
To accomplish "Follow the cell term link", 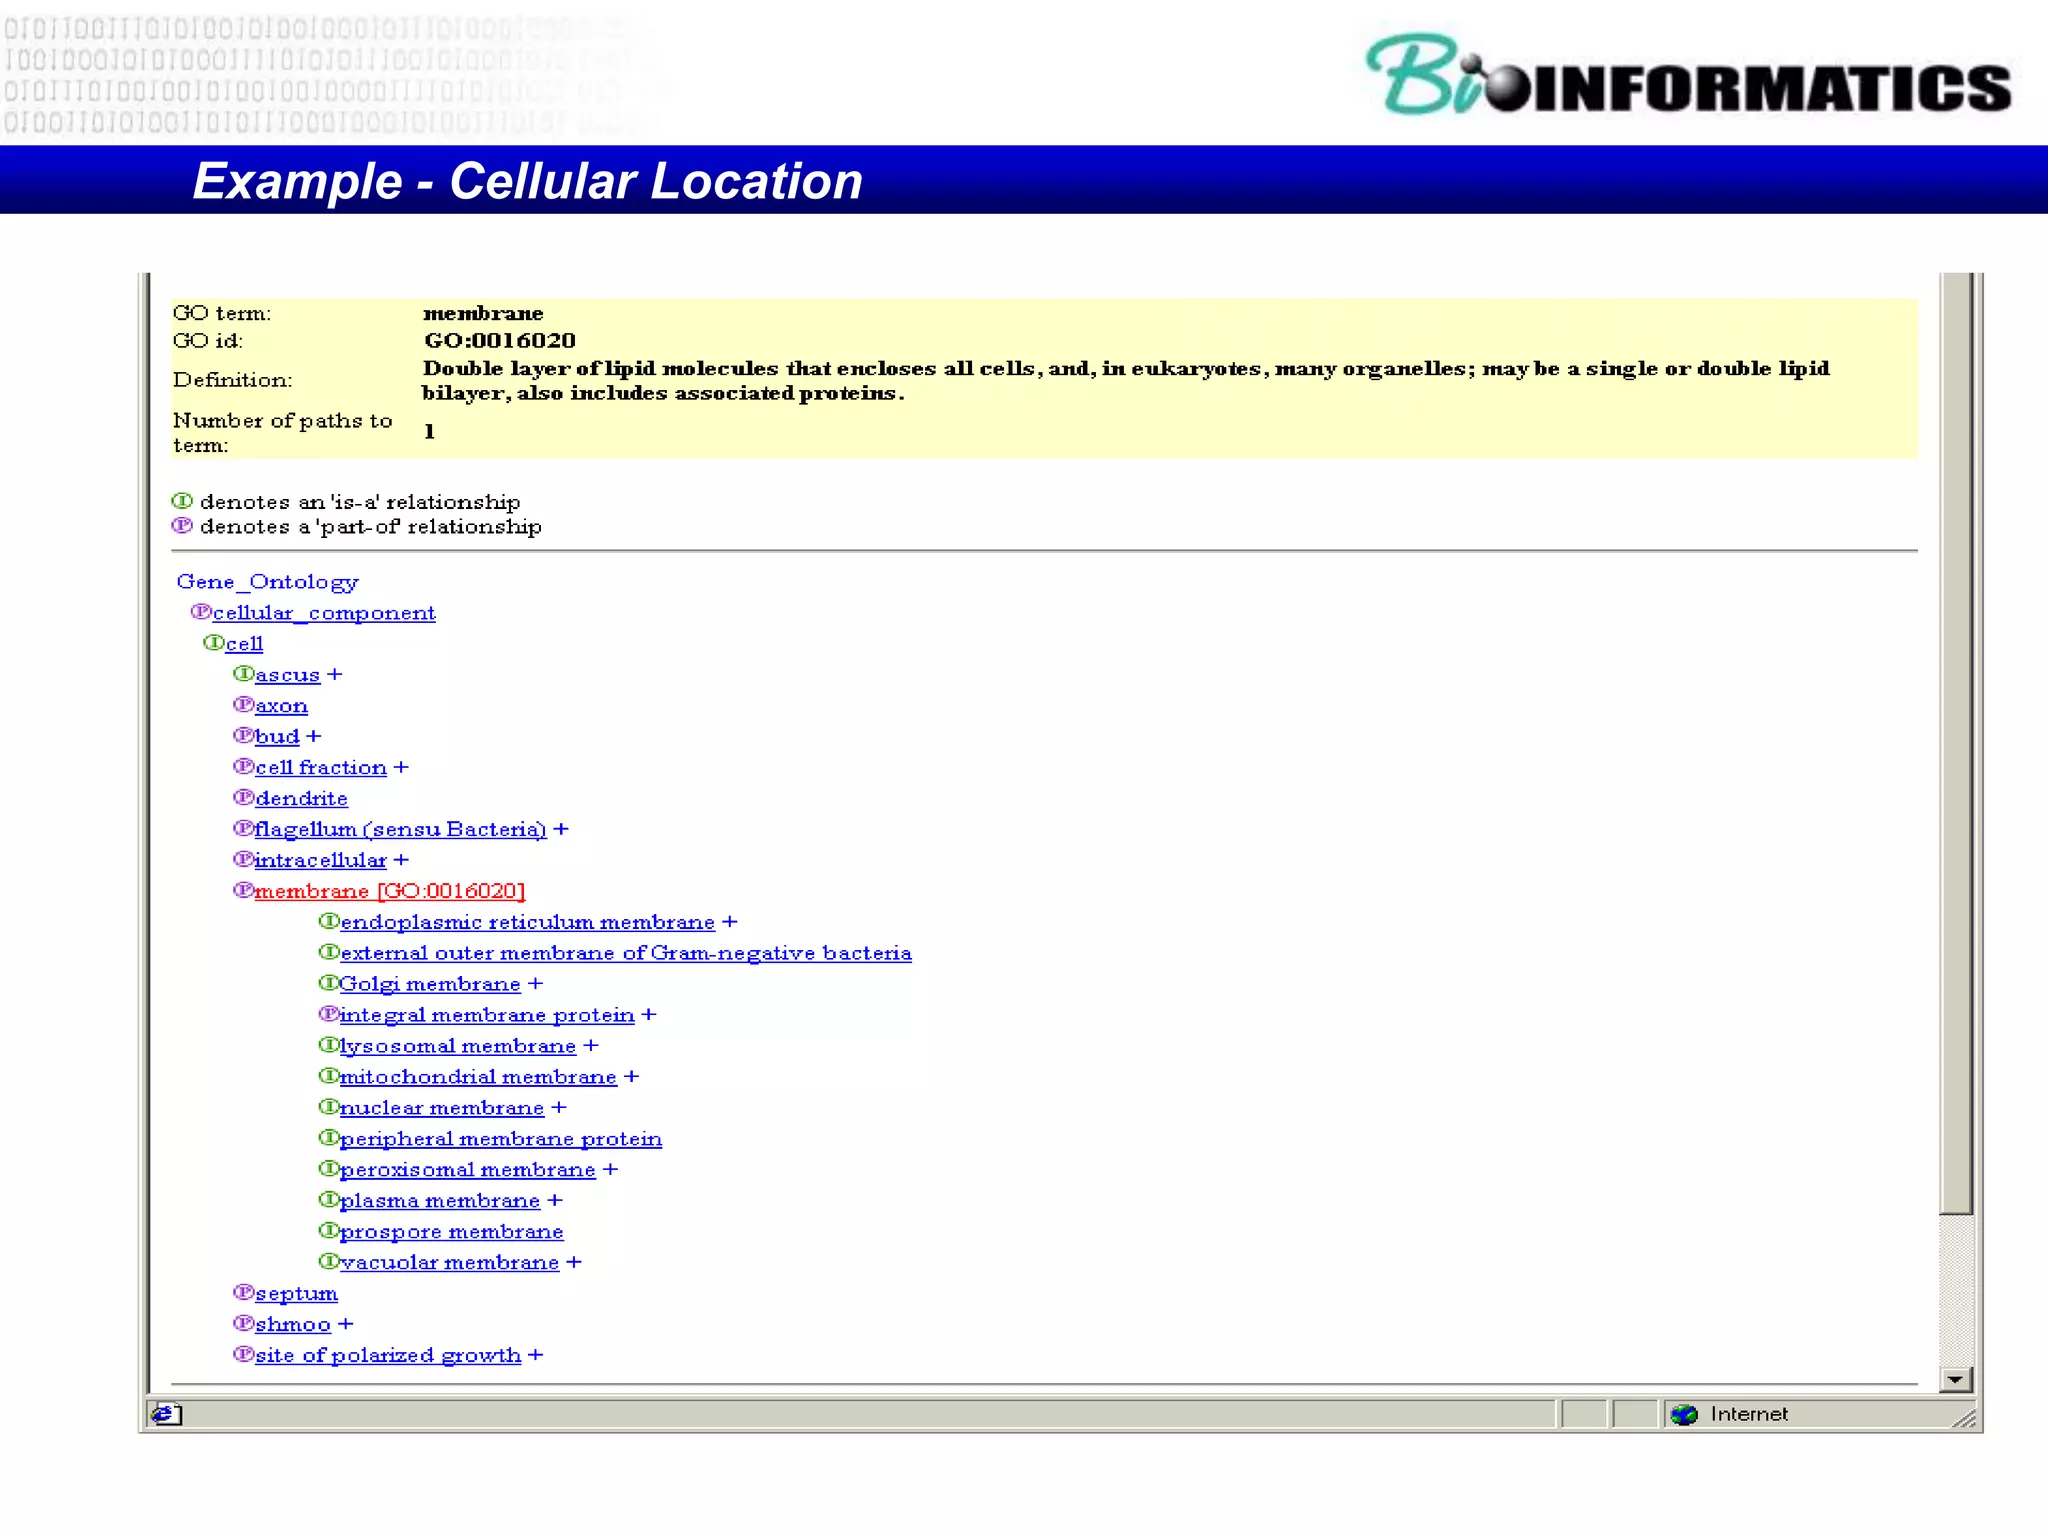I will pyautogui.click(x=244, y=643).
